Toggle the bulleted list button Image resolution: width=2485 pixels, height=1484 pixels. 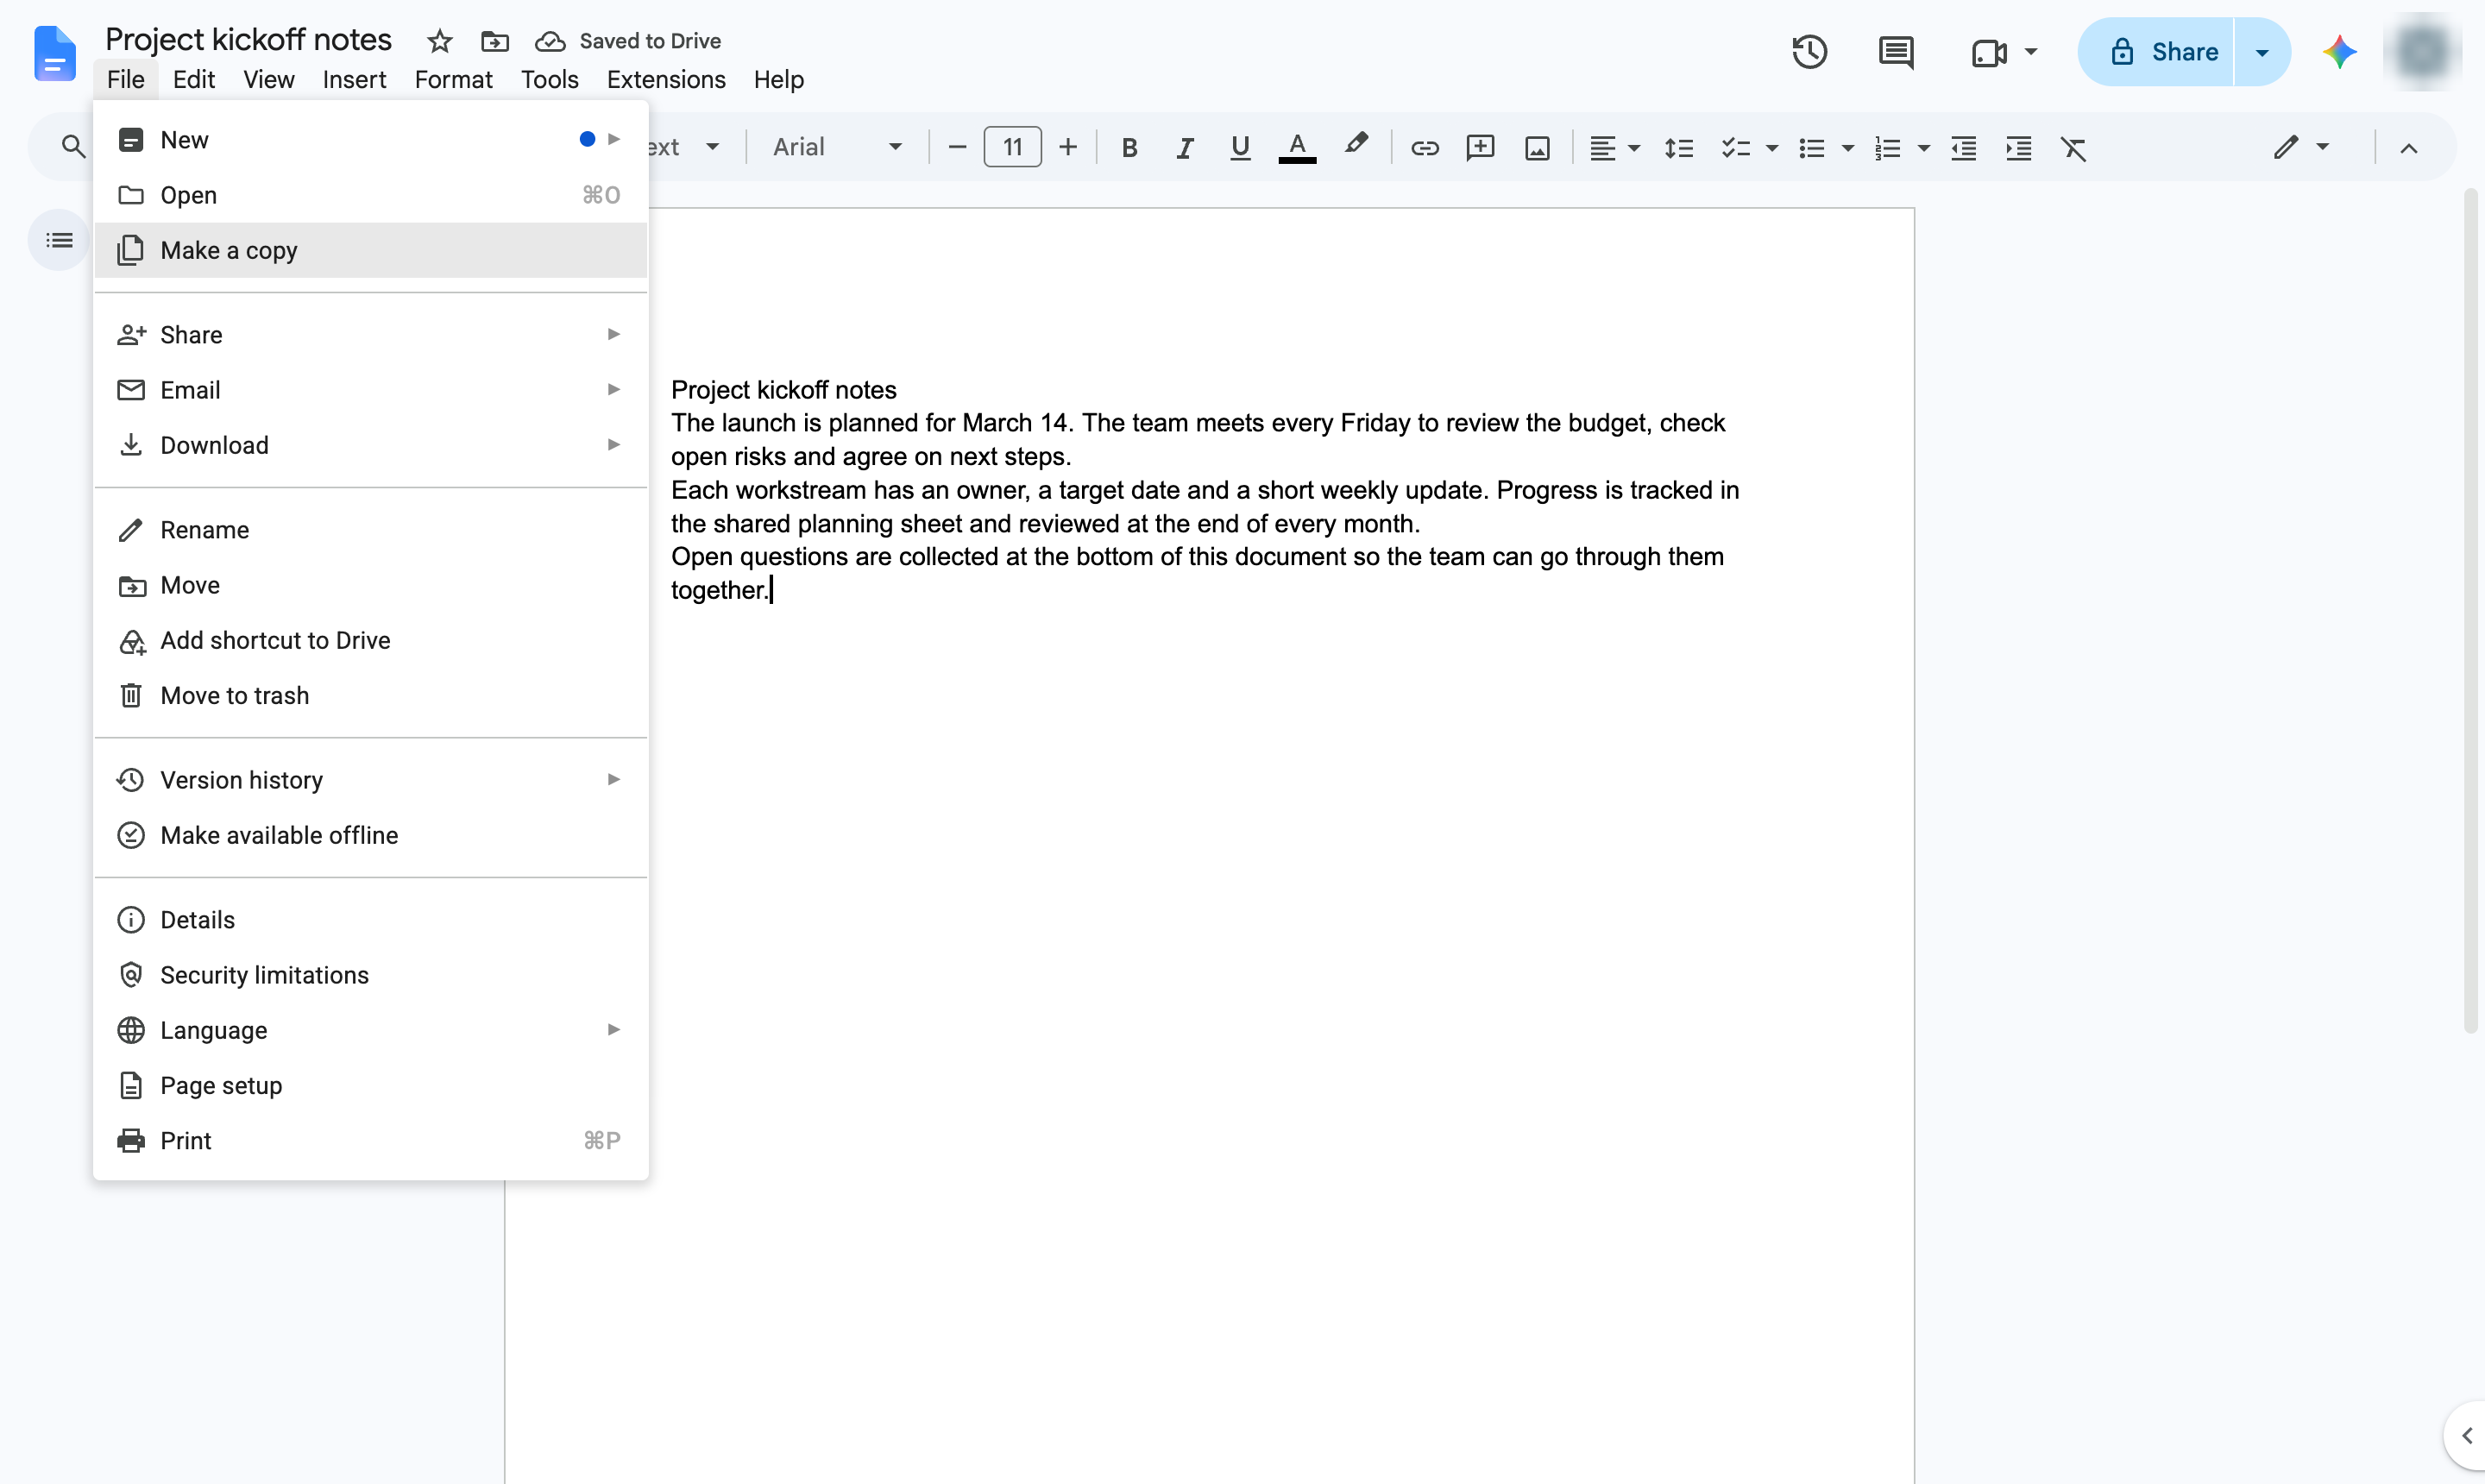(x=1811, y=148)
